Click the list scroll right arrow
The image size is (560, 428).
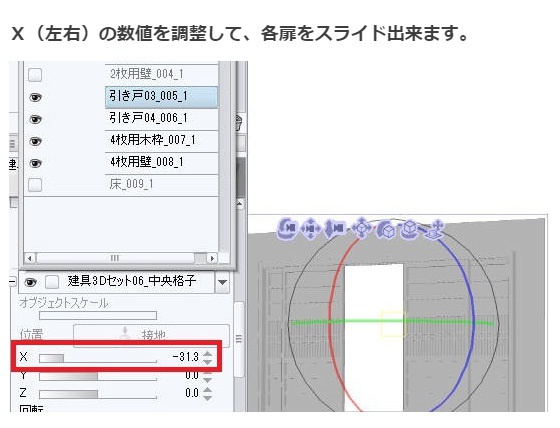coord(212,258)
